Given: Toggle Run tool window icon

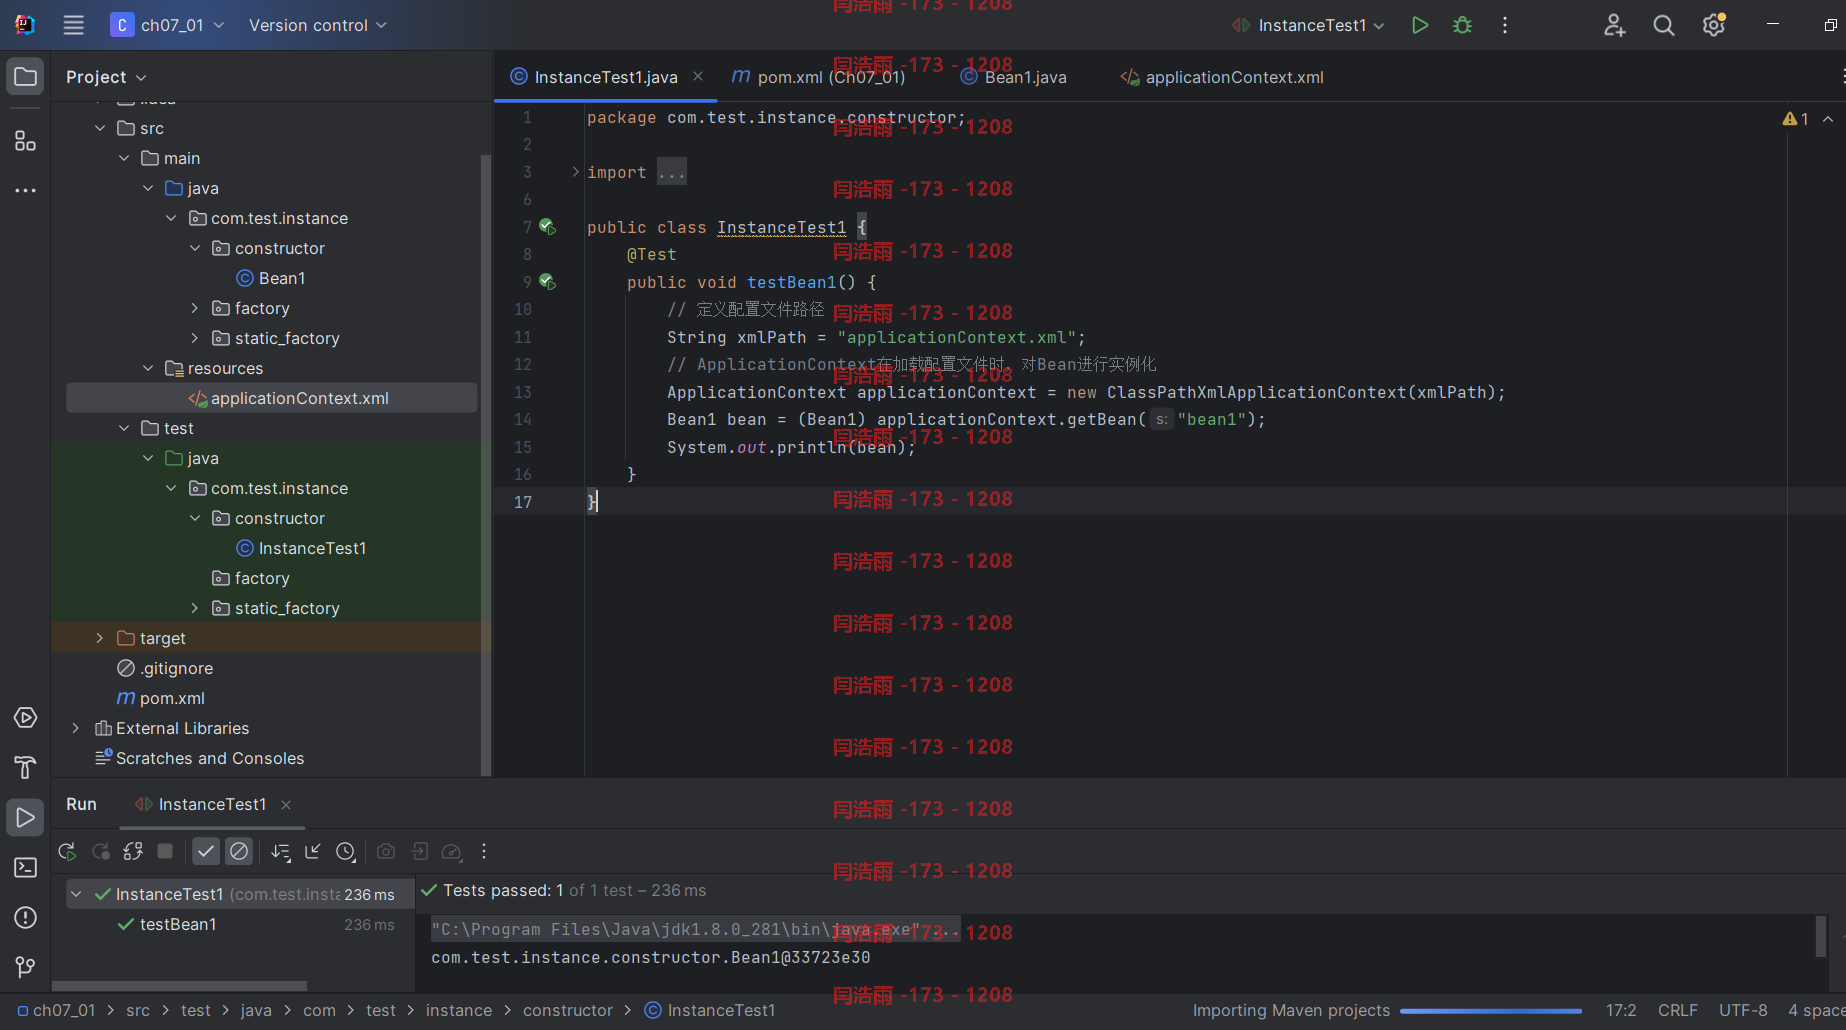Looking at the screenshot, I should click(x=25, y=818).
